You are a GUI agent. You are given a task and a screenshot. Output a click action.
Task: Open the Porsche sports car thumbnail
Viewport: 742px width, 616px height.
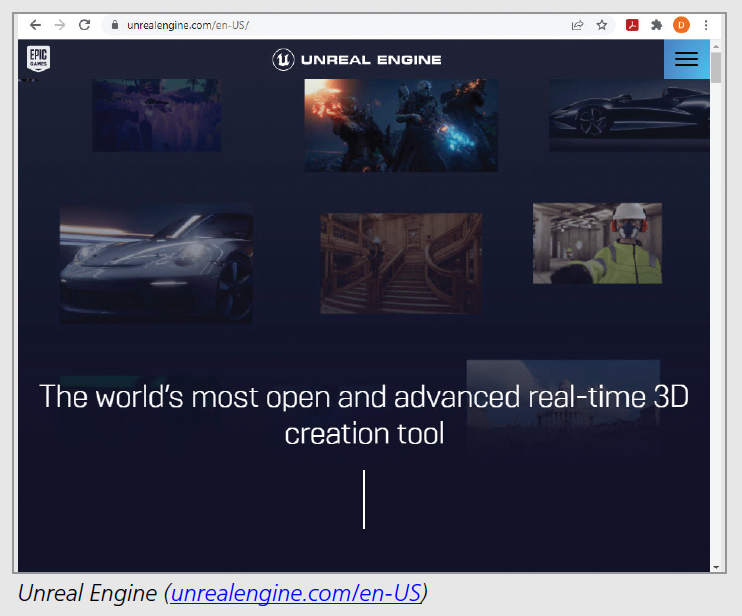pos(156,264)
